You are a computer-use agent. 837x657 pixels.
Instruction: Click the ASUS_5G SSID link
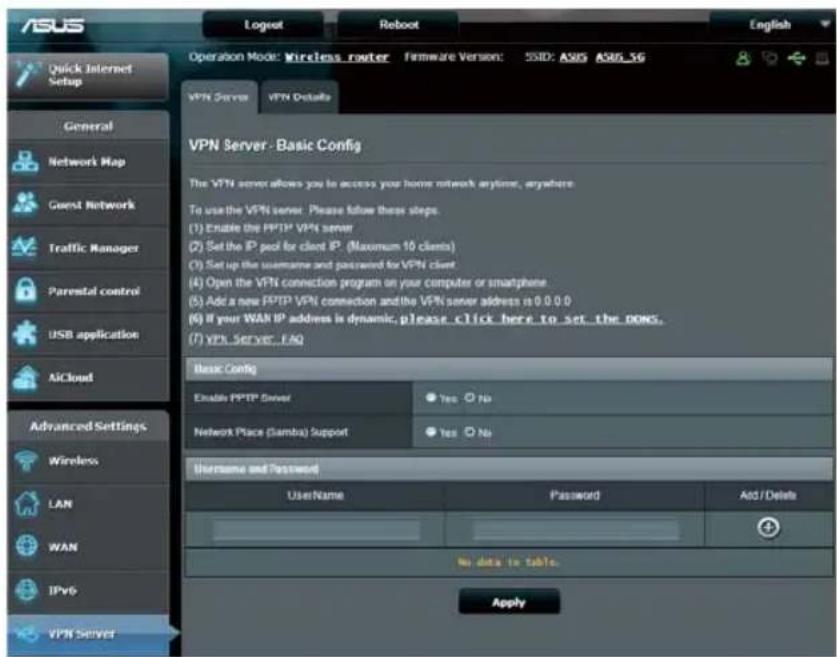click(620, 57)
